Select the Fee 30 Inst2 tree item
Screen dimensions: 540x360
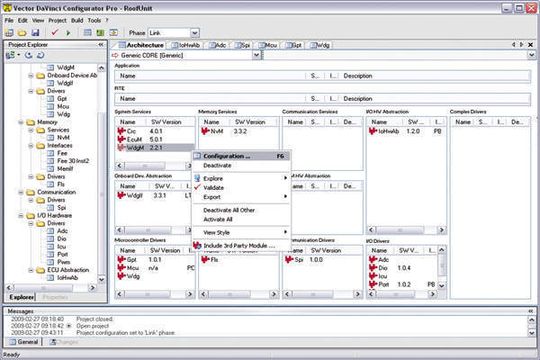click(73, 161)
